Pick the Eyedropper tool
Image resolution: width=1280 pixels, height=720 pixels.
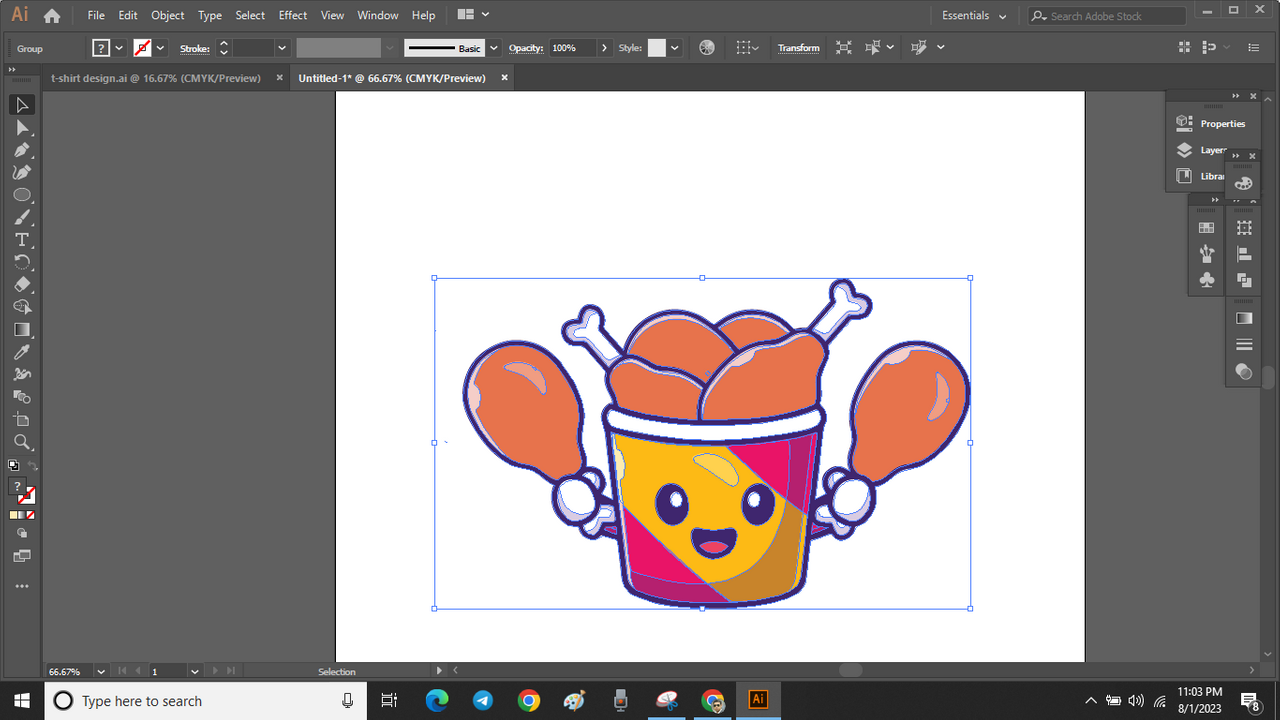coord(22,352)
